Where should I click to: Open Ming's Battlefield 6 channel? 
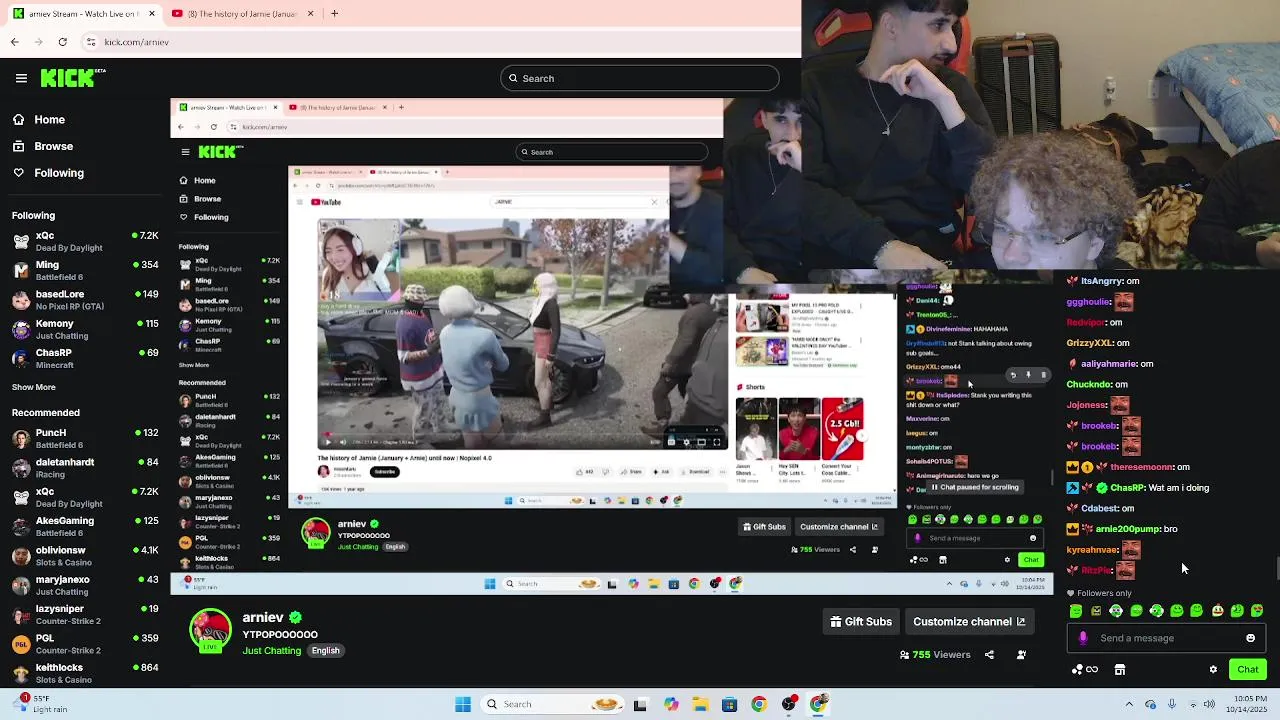[x=84, y=270]
